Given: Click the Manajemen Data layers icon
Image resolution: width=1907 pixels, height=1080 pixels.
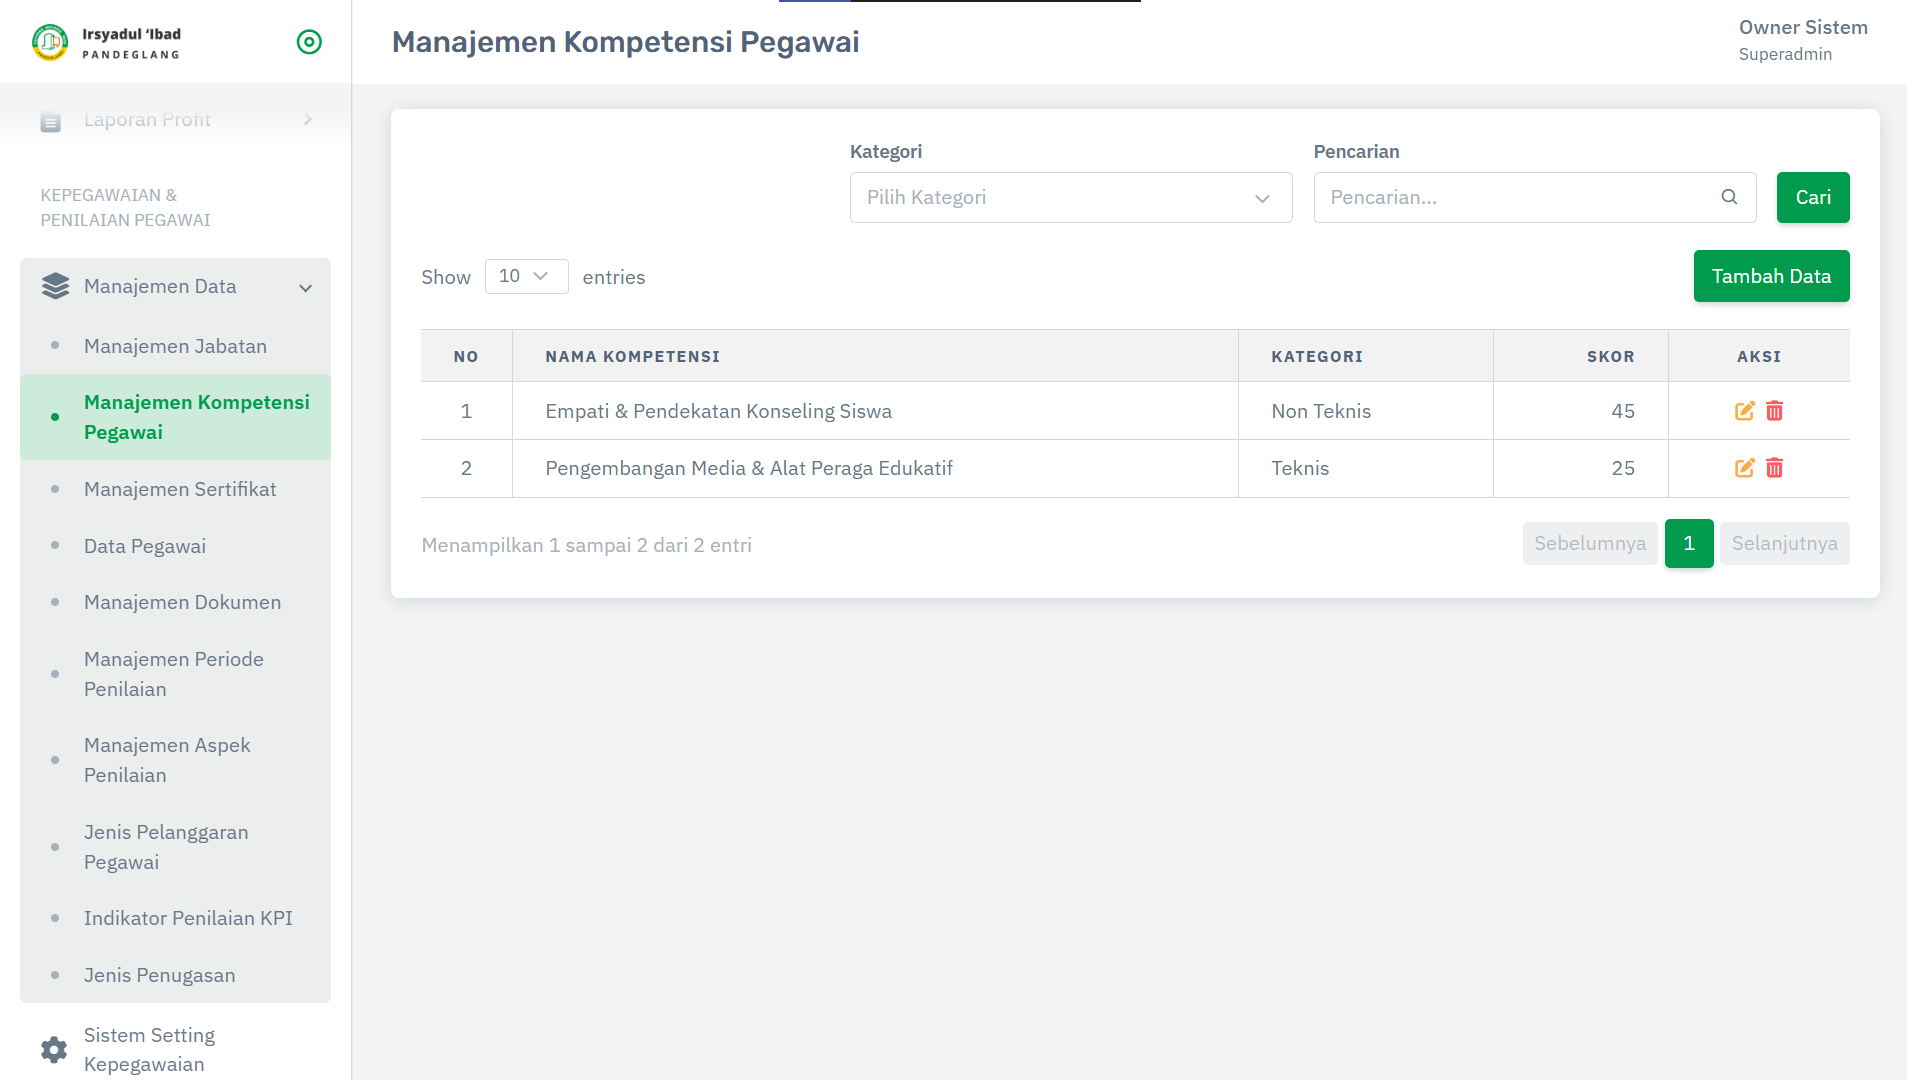Looking at the screenshot, I should [x=56, y=287].
